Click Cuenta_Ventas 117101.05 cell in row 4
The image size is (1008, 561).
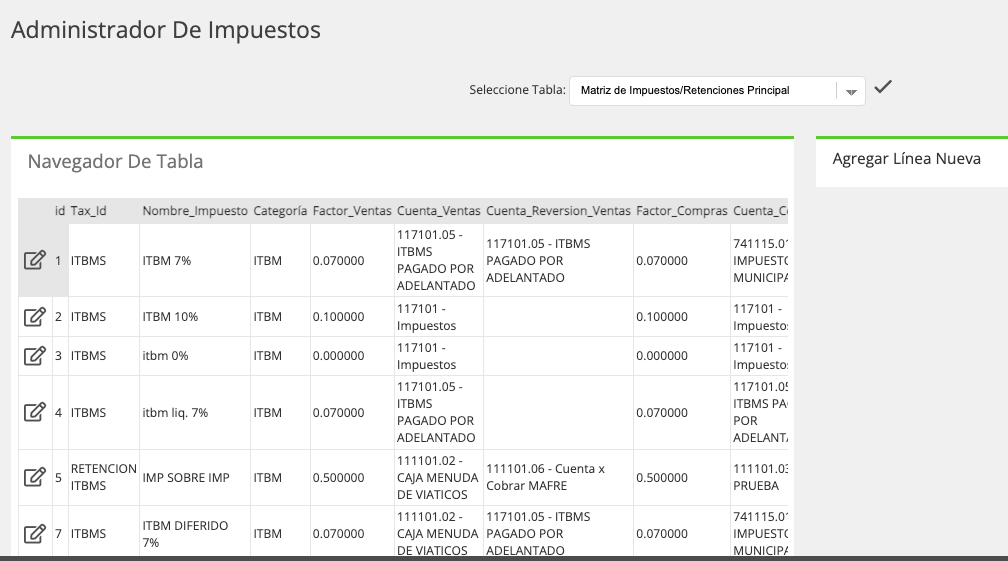pyautogui.click(x=438, y=413)
